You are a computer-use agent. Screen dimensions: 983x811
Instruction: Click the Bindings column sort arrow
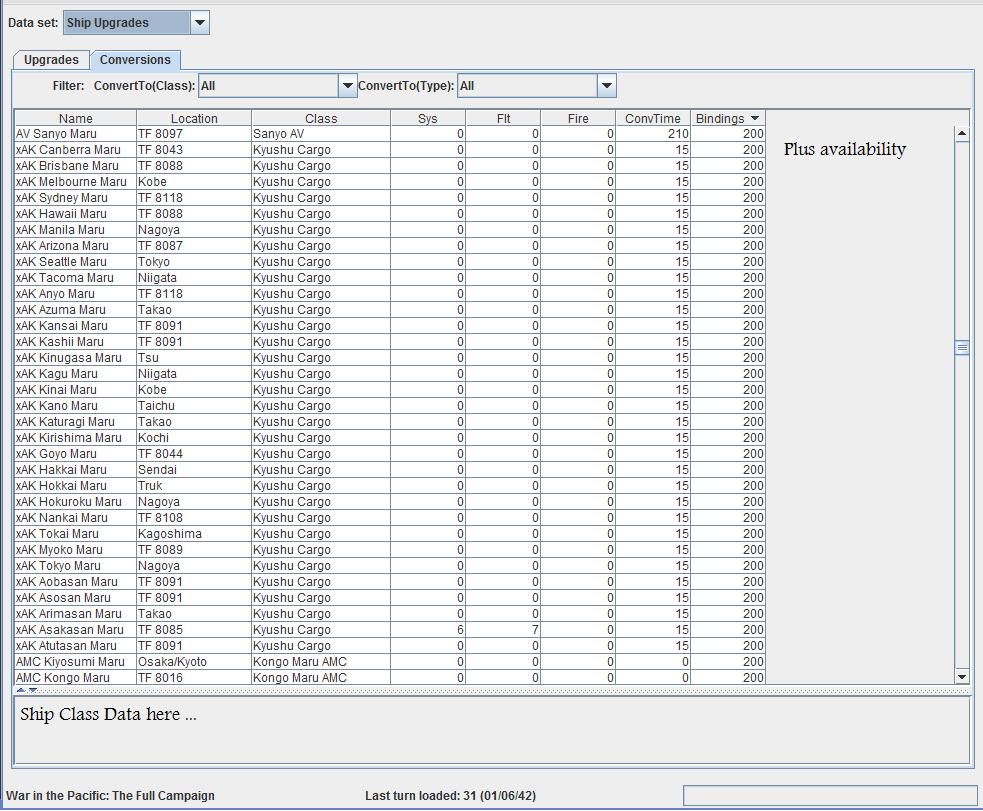pyautogui.click(x=754, y=118)
